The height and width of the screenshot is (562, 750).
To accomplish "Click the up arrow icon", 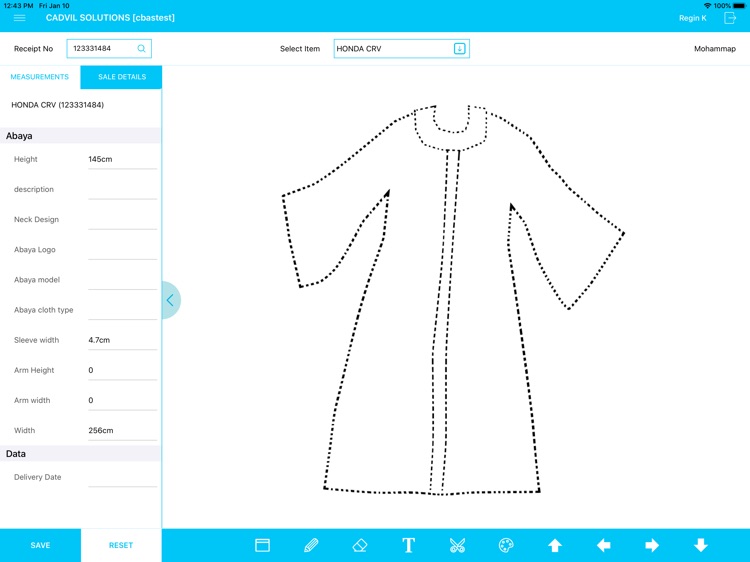I will click(x=555, y=545).
